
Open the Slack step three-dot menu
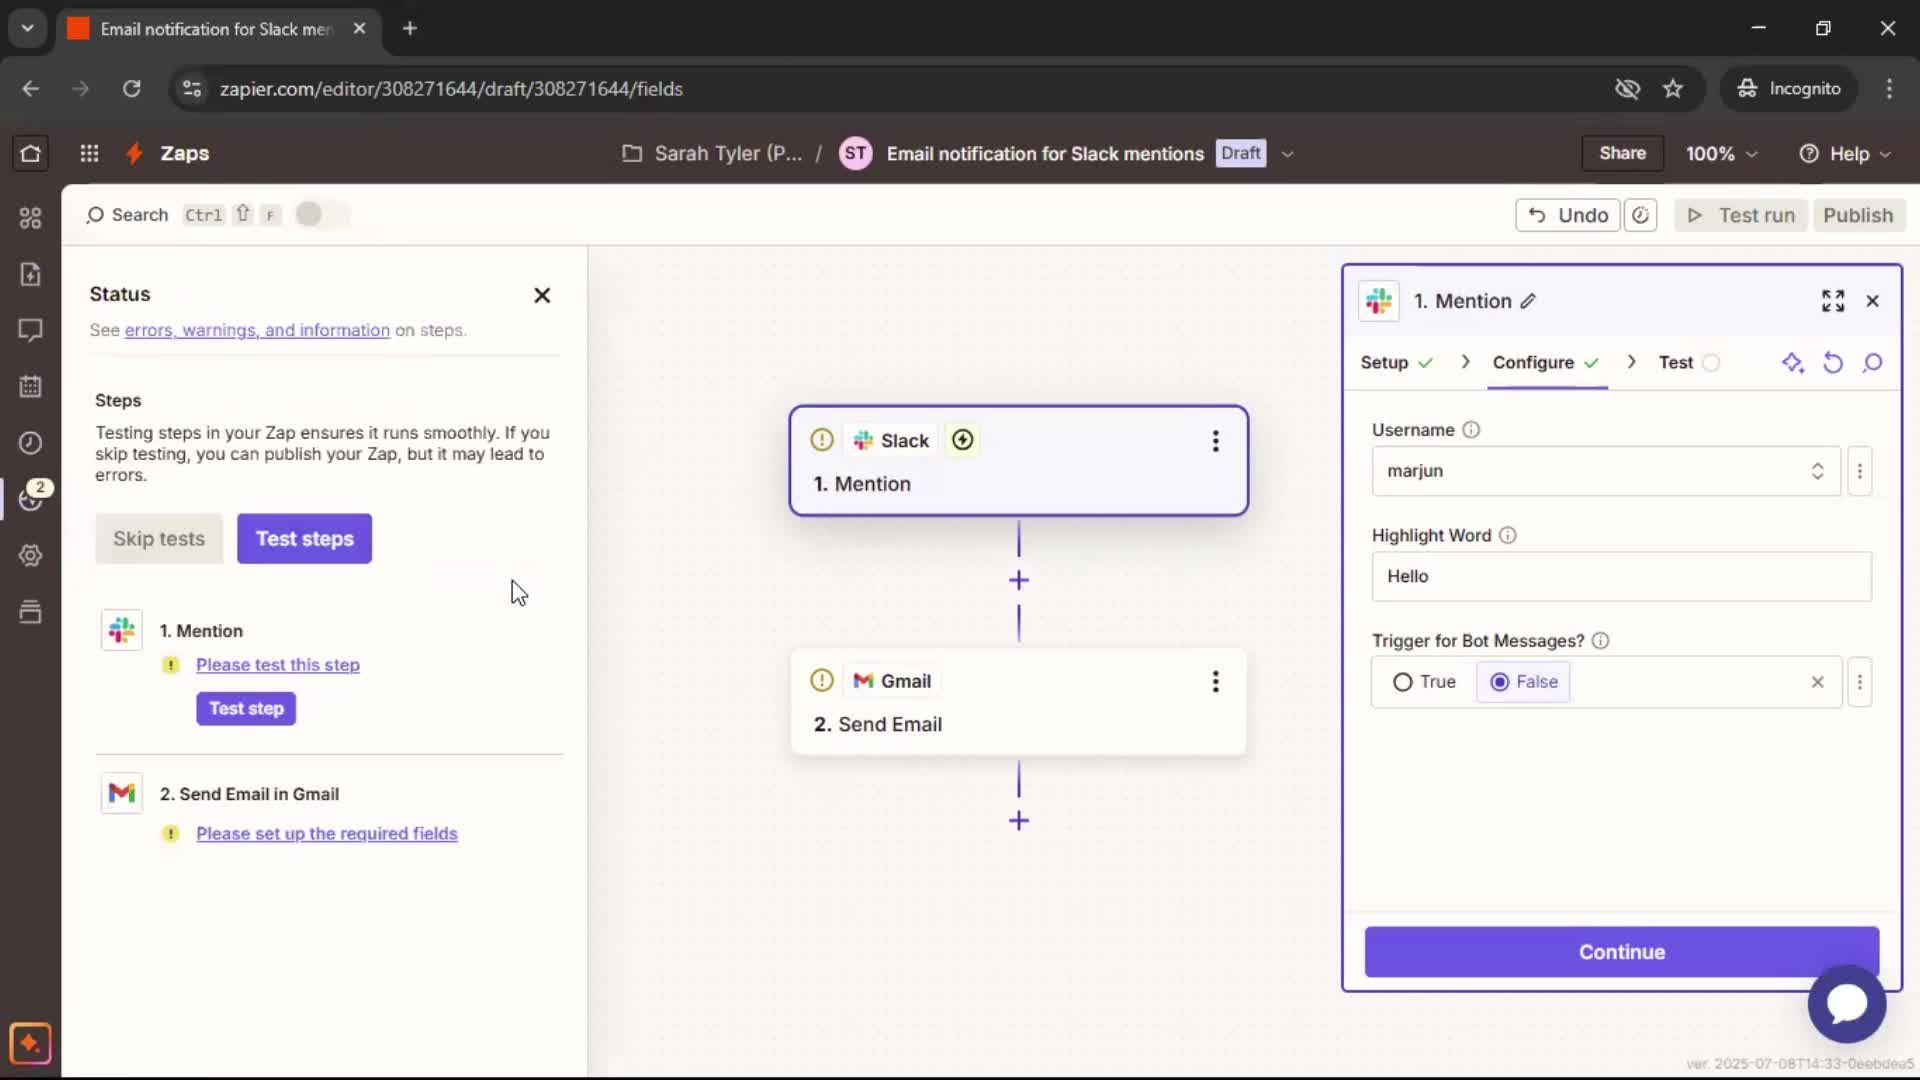tap(1216, 441)
